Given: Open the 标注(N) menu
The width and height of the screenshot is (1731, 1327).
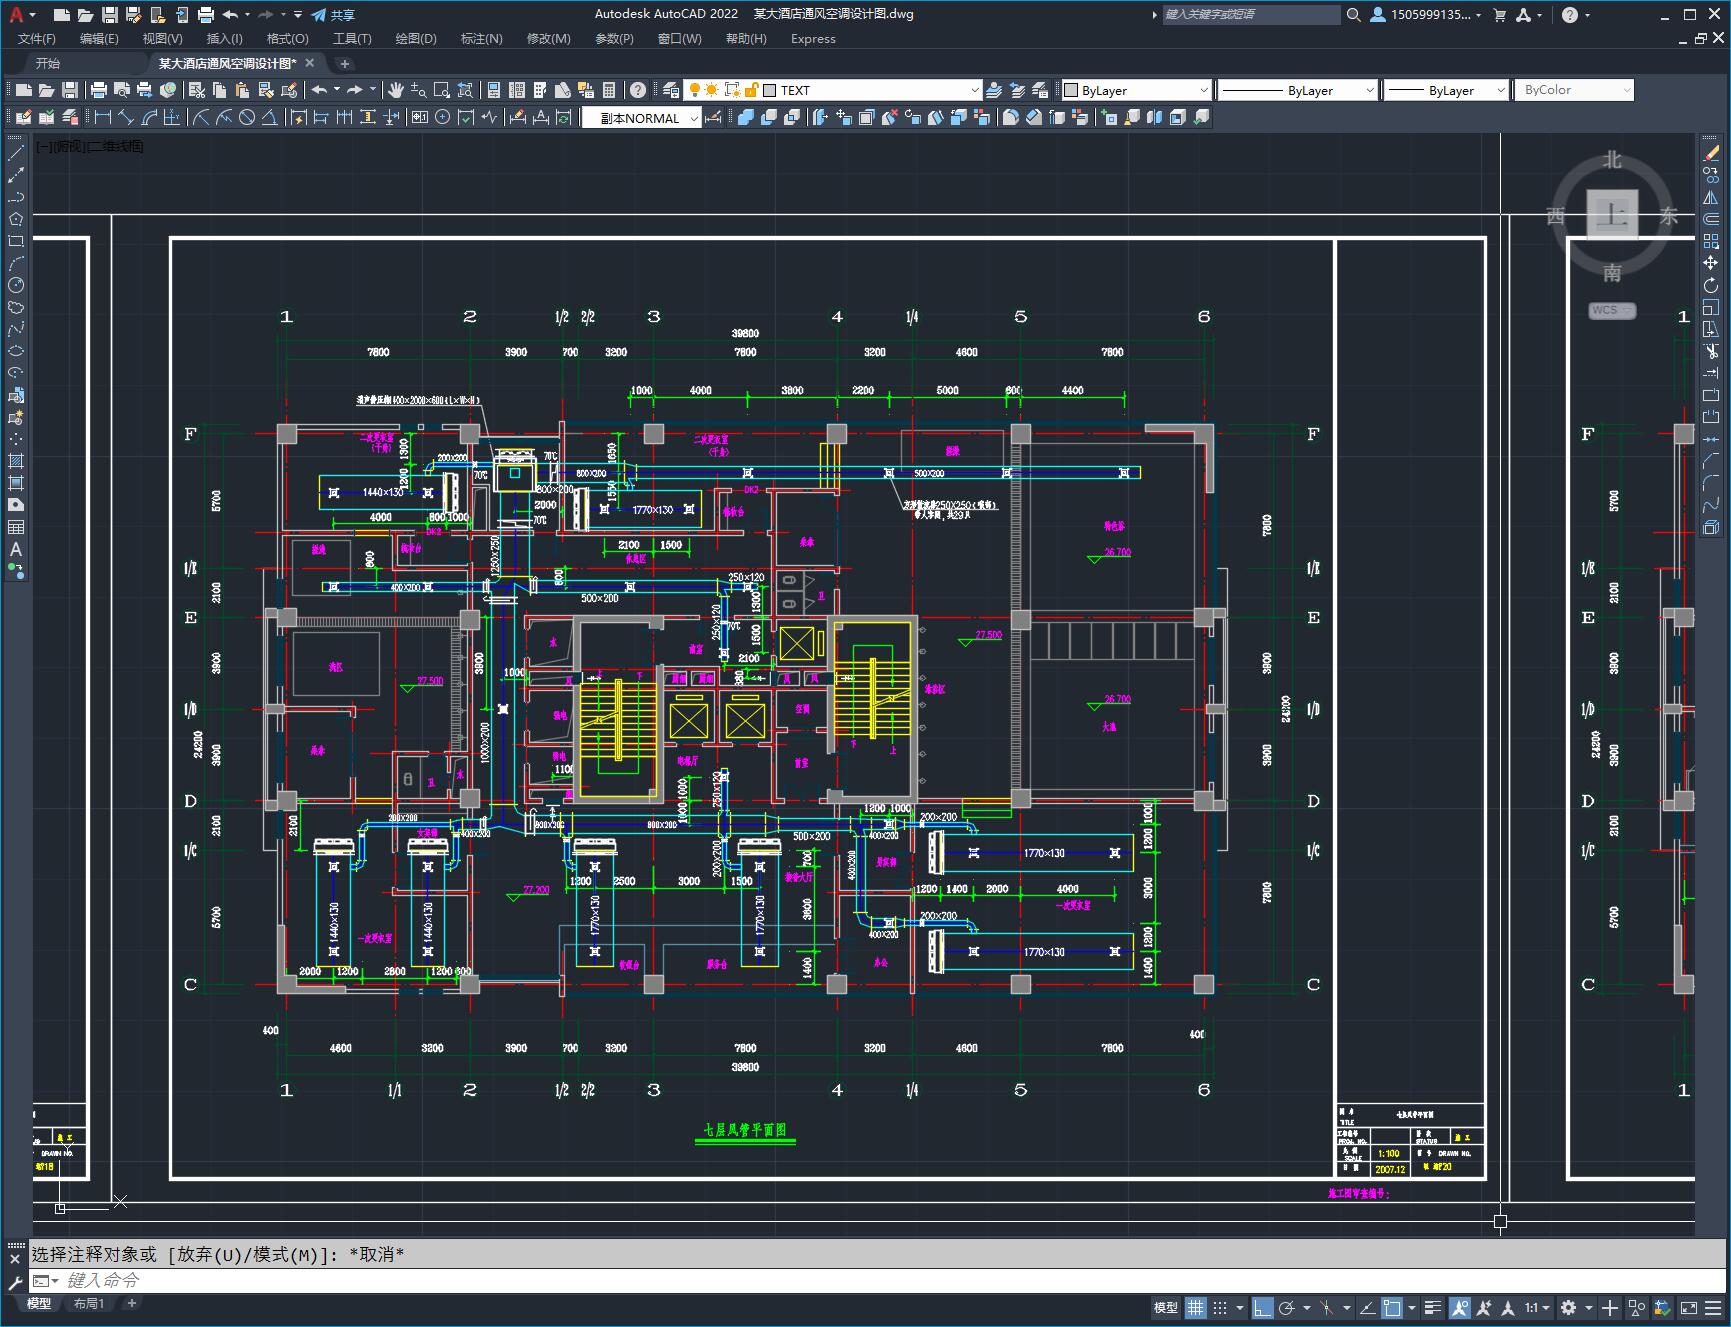Looking at the screenshot, I should point(481,38).
